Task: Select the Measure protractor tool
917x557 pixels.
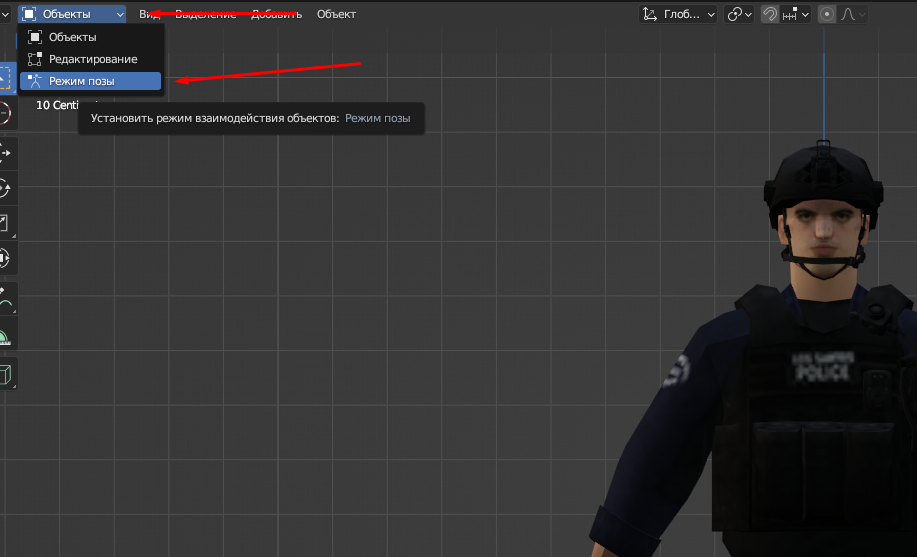Action: pyautogui.click(x=4, y=335)
